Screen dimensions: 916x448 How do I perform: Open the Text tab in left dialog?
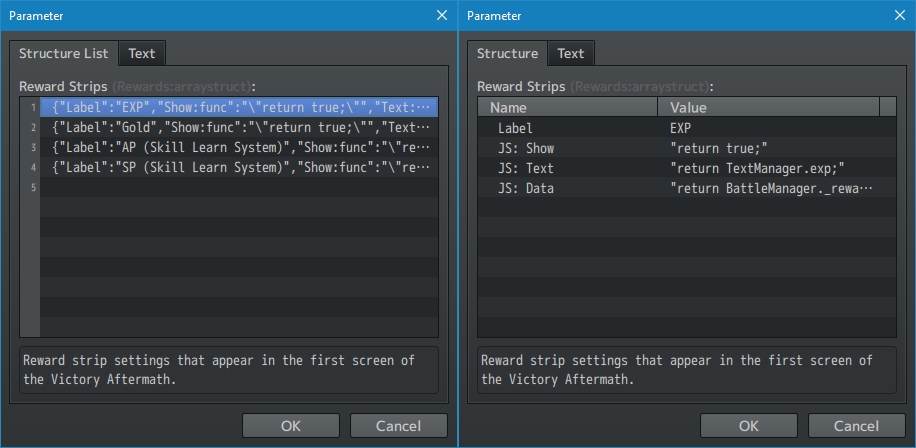click(x=141, y=53)
